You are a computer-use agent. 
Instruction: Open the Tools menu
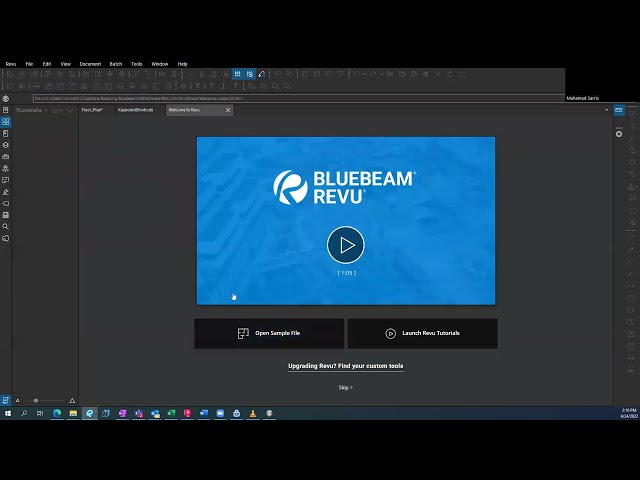click(x=137, y=64)
